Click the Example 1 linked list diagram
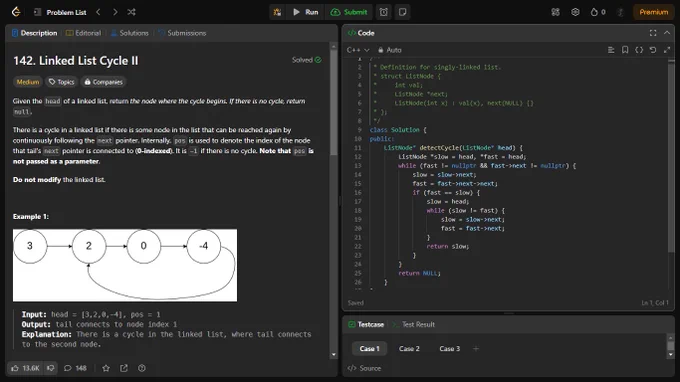This screenshot has width=680, height=382. click(x=125, y=265)
